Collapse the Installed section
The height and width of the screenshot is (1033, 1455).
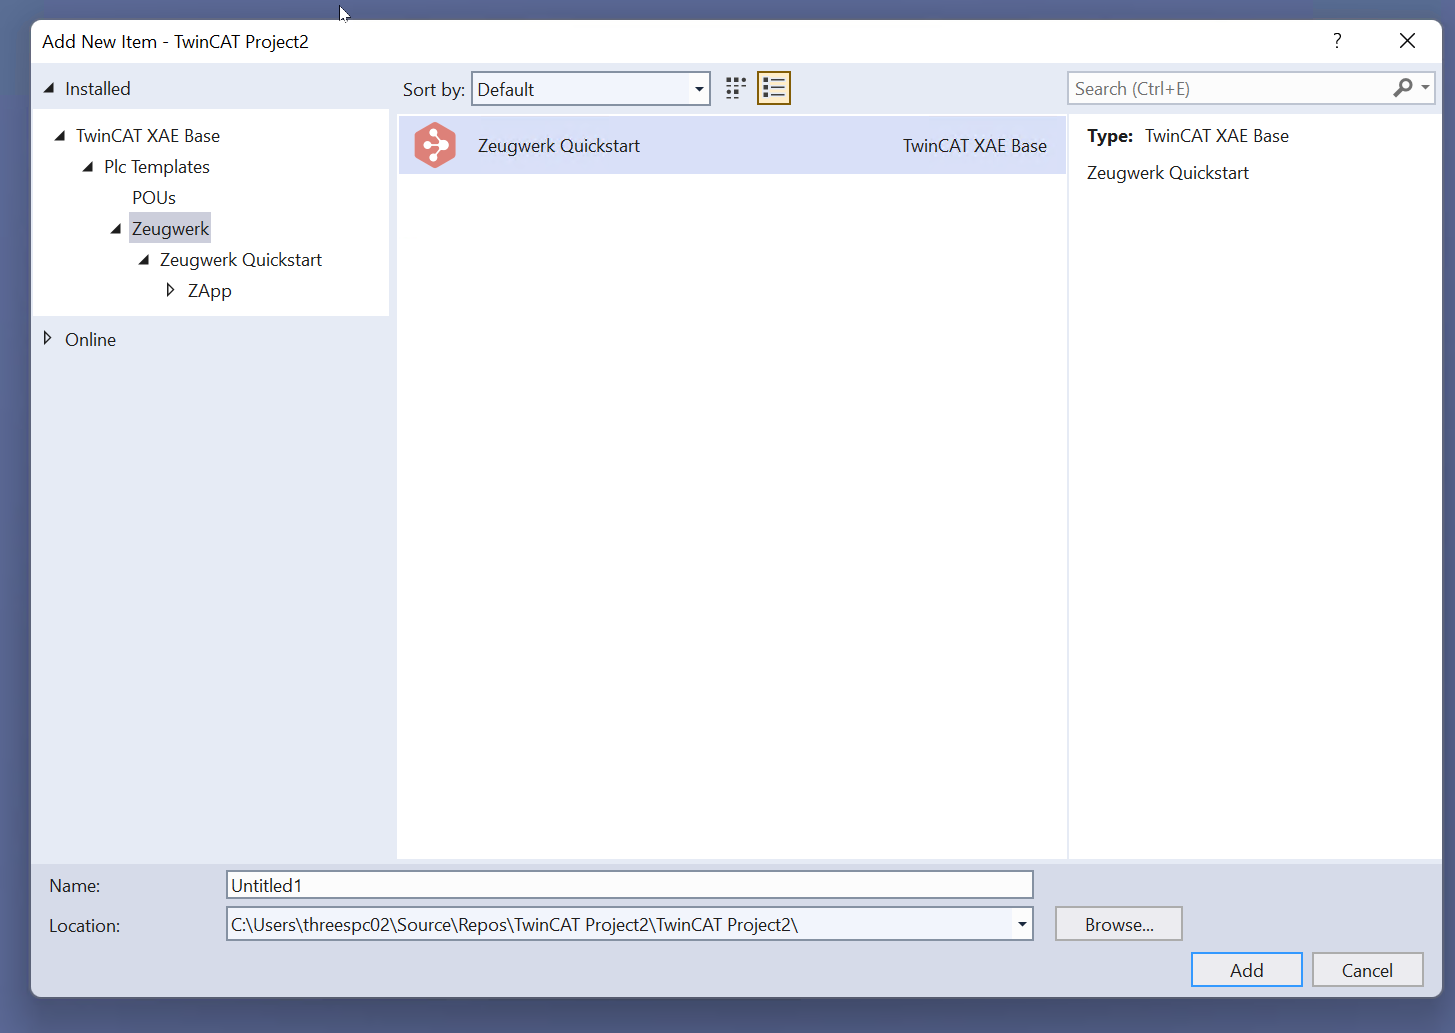(x=49, y=88)
